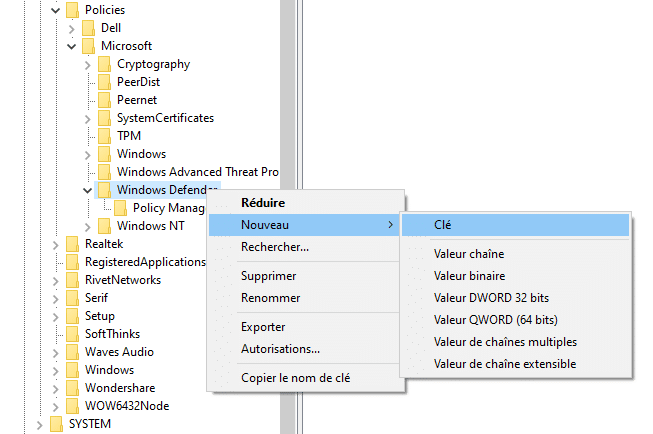
Task: Click the Microsoft folder icon
Action: [88, 46]
